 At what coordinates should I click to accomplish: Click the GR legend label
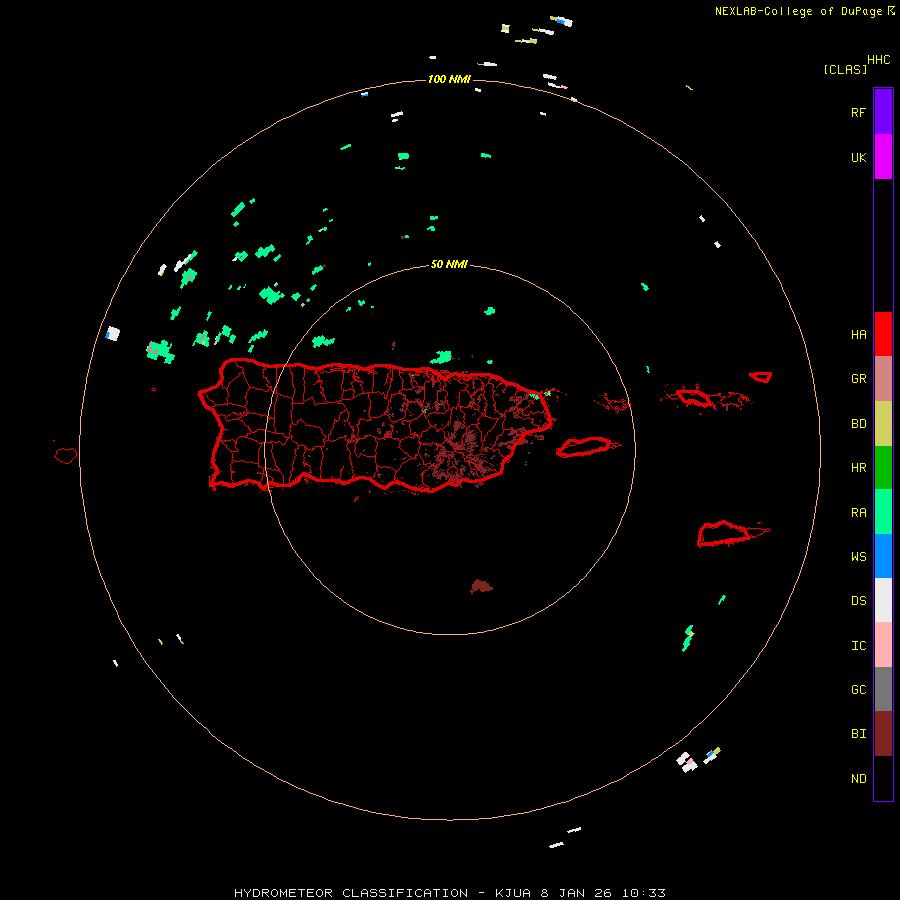[858, 379]
